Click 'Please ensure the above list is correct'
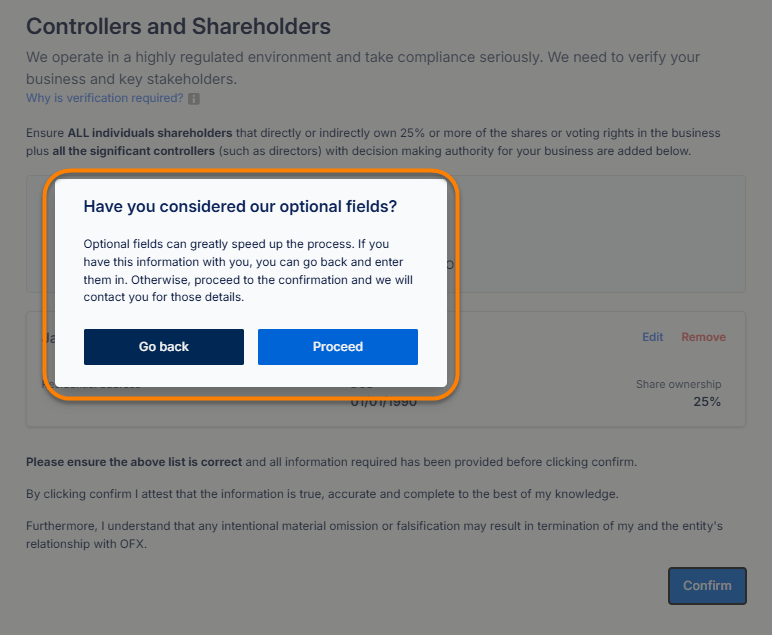Image resolution: width=772 pixels, height=635 pixels. coord(134,462)
